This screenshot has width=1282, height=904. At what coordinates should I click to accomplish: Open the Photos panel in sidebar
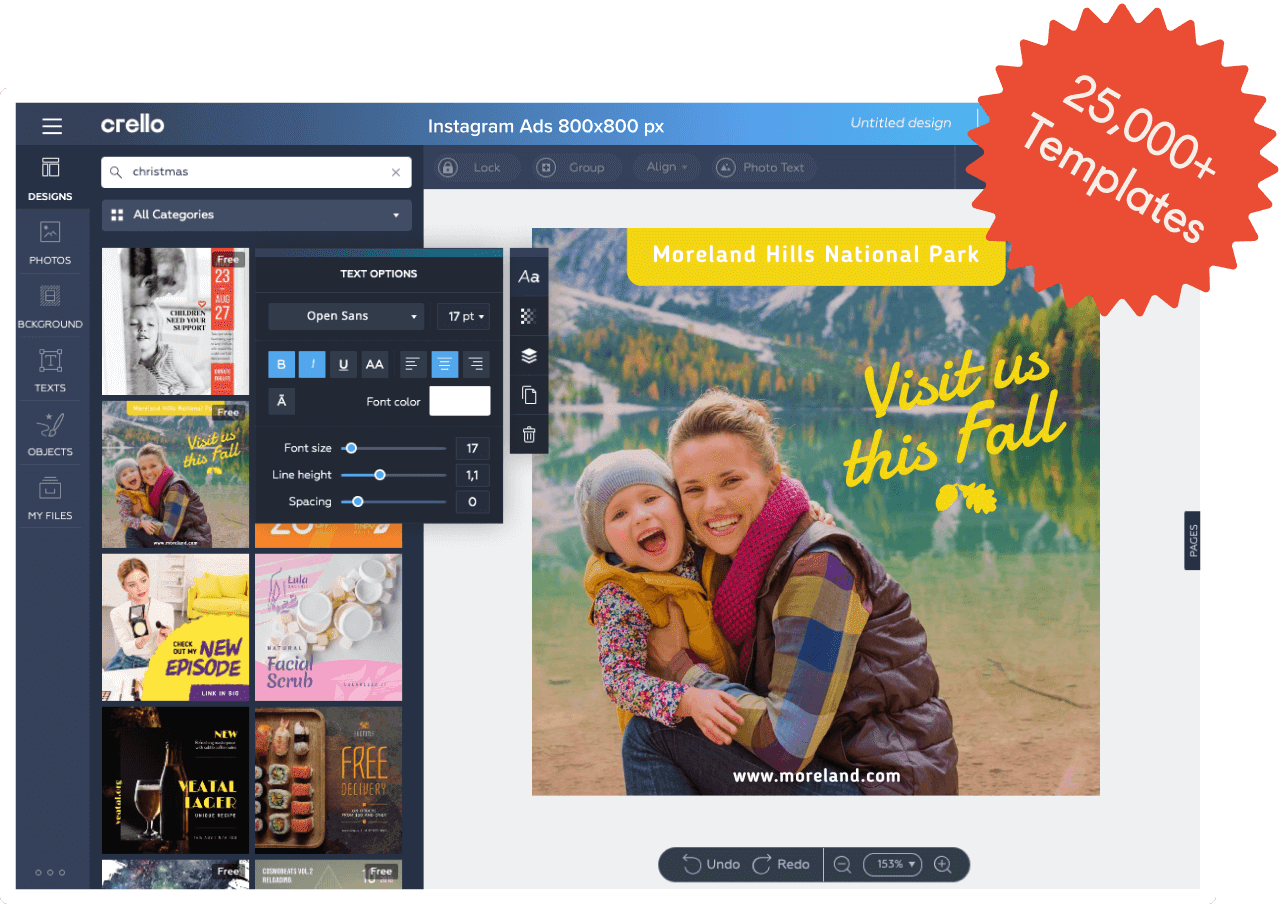tap(50, 242)
